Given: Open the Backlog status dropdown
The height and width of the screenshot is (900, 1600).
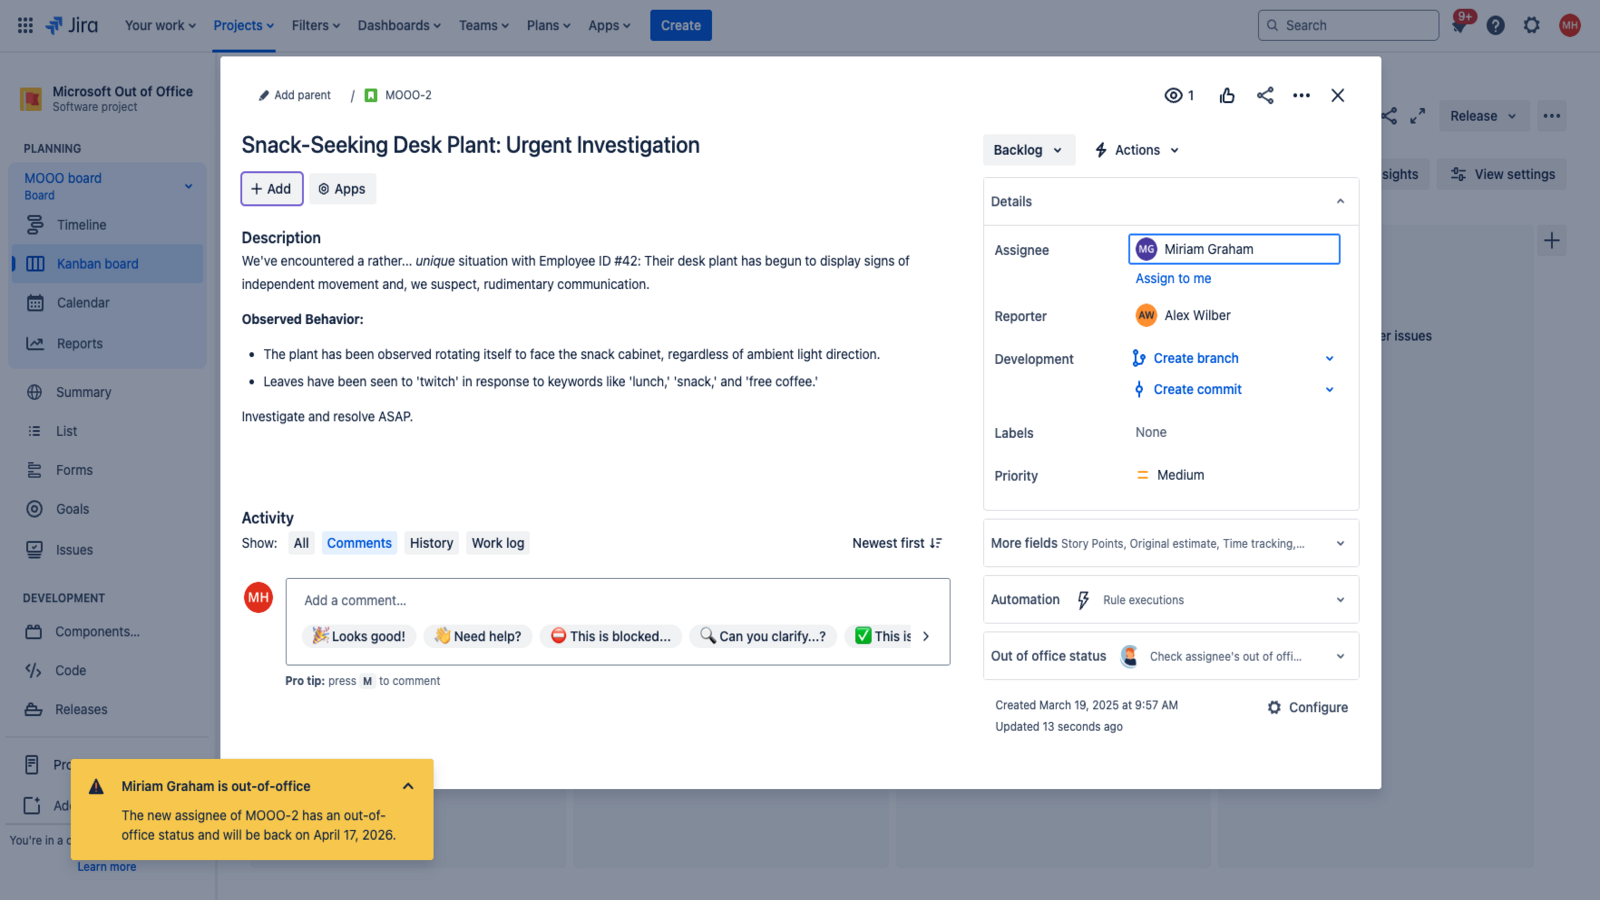Looking at the screenshot, I should click(x=1028, y=150).
